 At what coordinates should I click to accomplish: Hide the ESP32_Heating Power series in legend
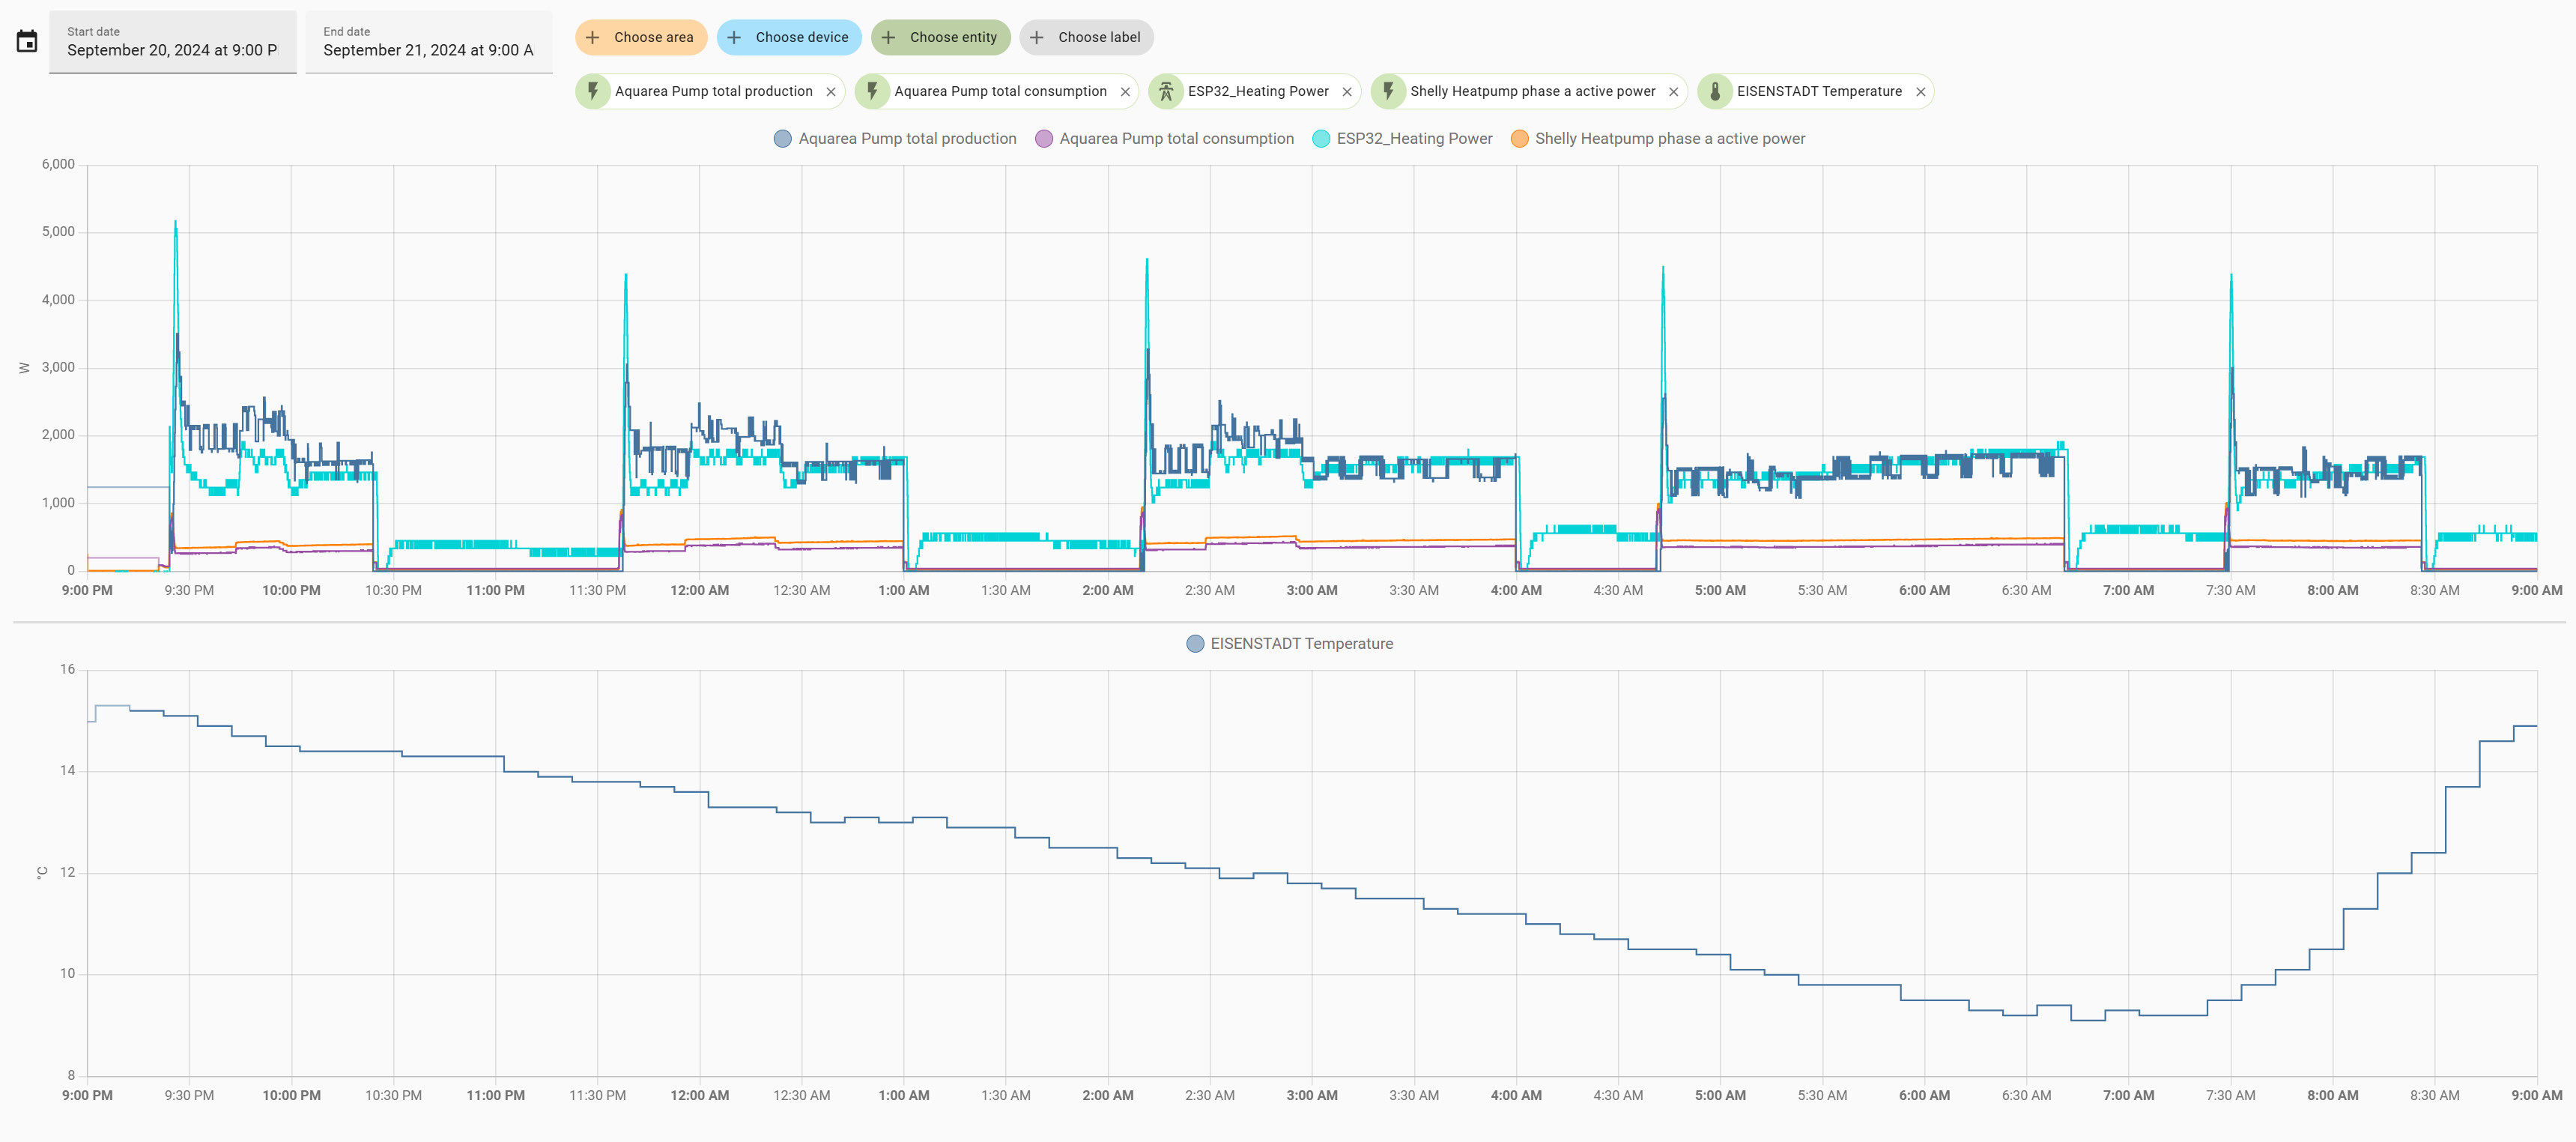pos(1402,139)
